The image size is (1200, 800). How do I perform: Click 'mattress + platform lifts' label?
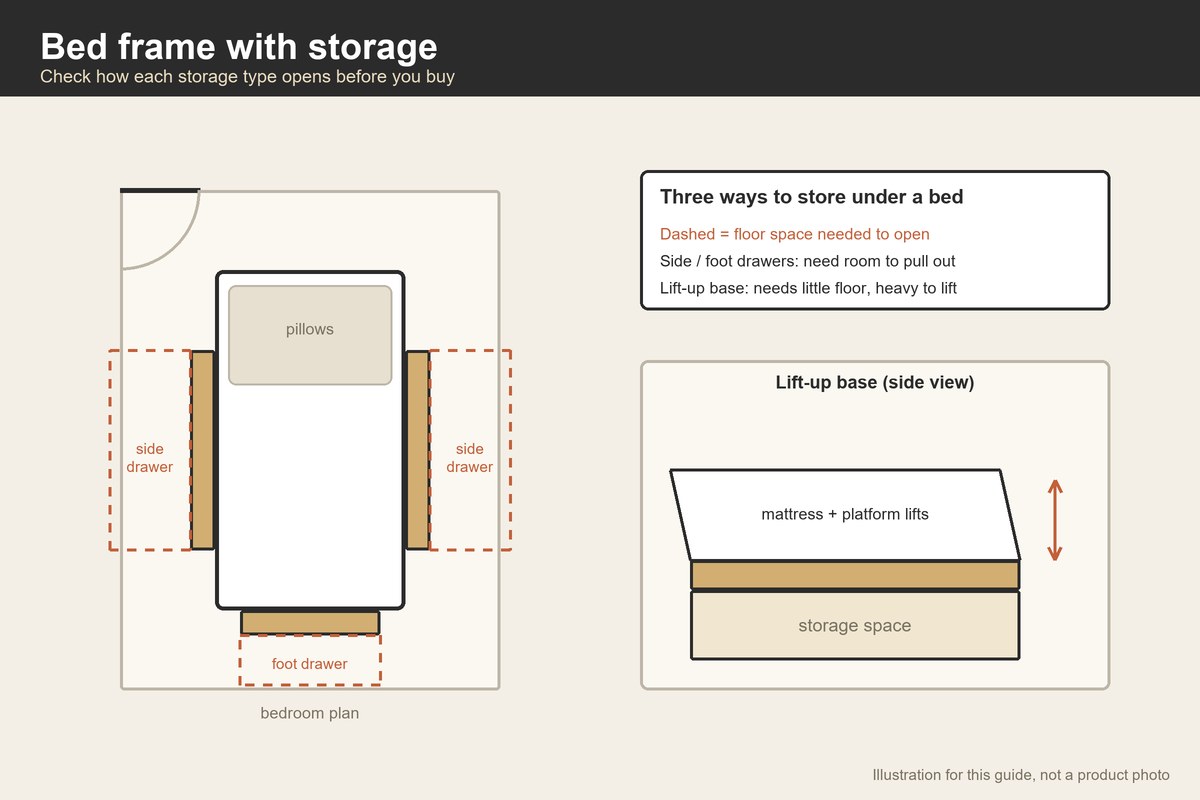[845, 515]
